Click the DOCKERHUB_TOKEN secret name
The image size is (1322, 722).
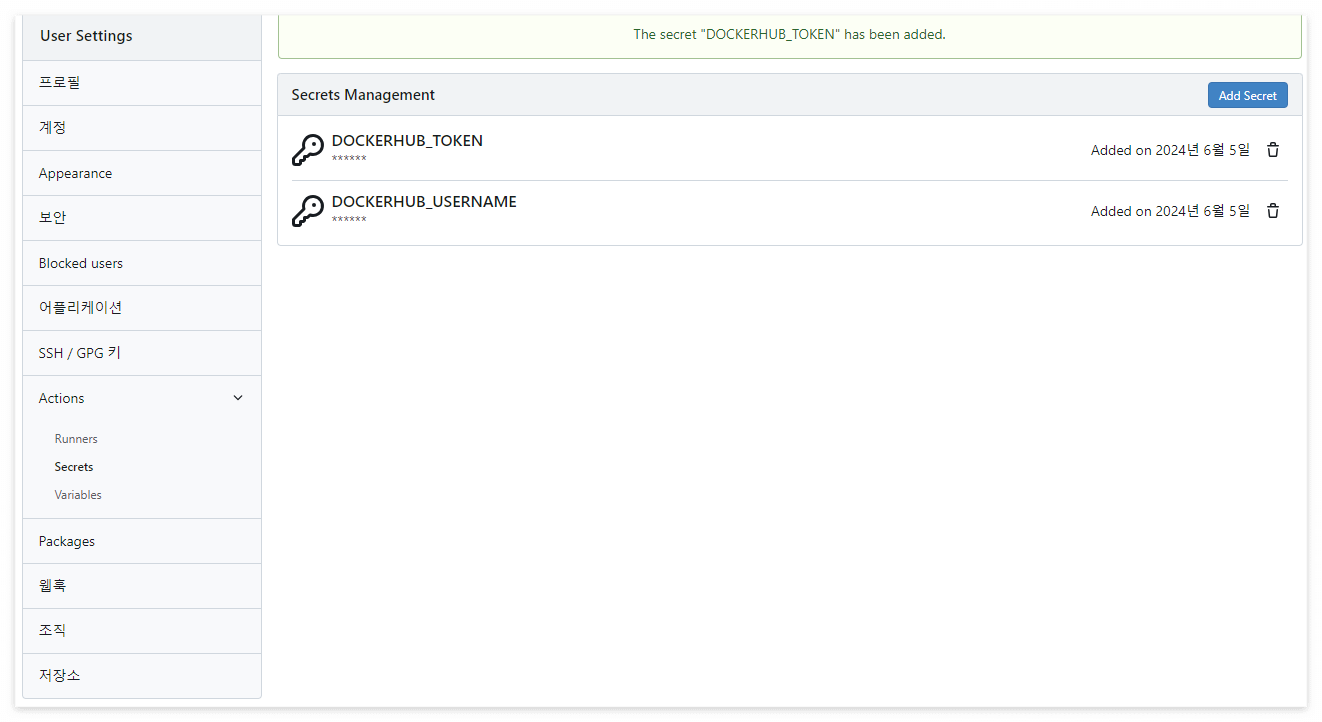coord(407,141)
